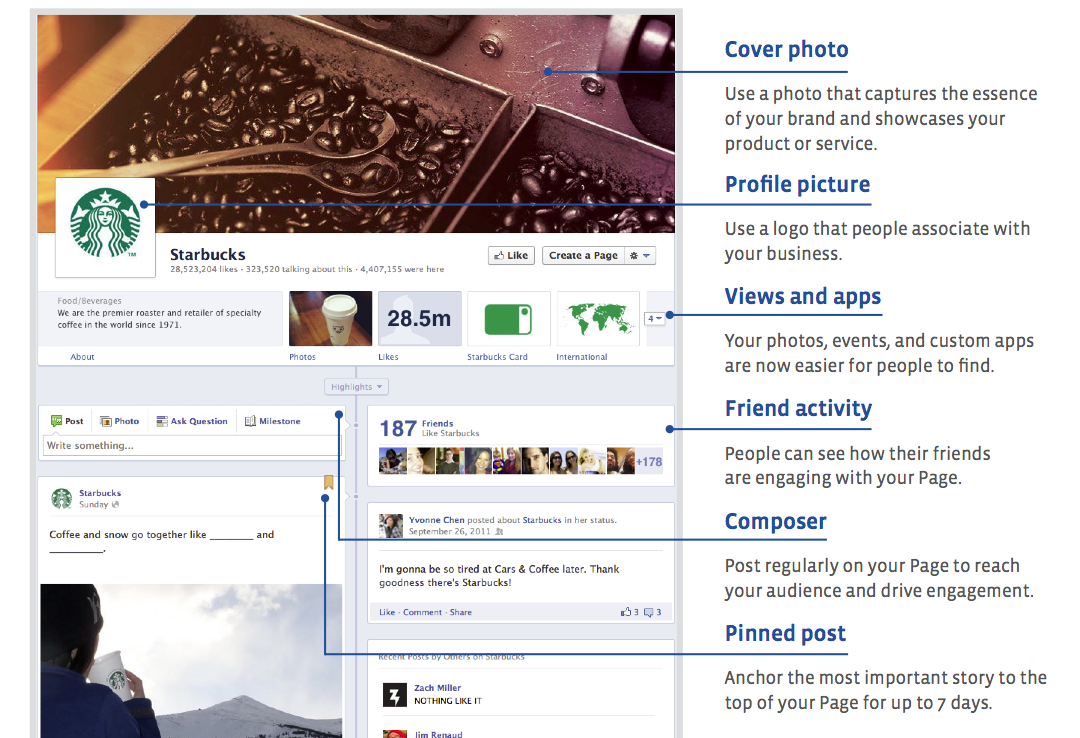1080x738 pixels.
Task: Click the September 26, 2011 timestamp
Action: point(450,531)
